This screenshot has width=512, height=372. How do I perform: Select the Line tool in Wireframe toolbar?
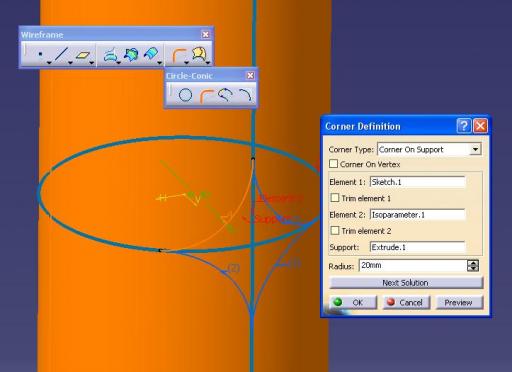(x=61, y=54)
